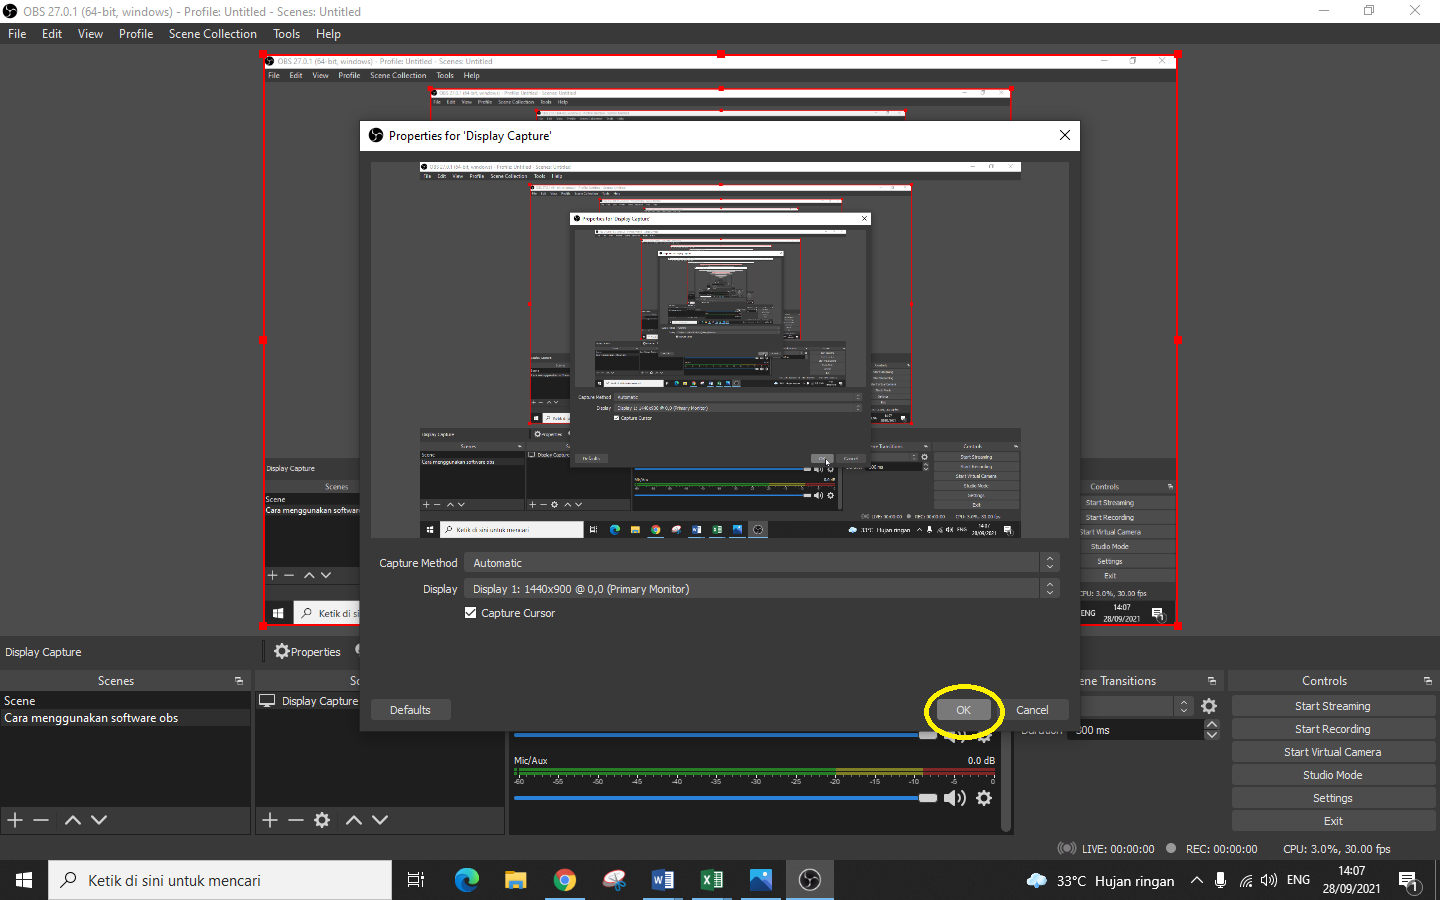
Task: Move the selected scene down
Action: tap(99, 820)
